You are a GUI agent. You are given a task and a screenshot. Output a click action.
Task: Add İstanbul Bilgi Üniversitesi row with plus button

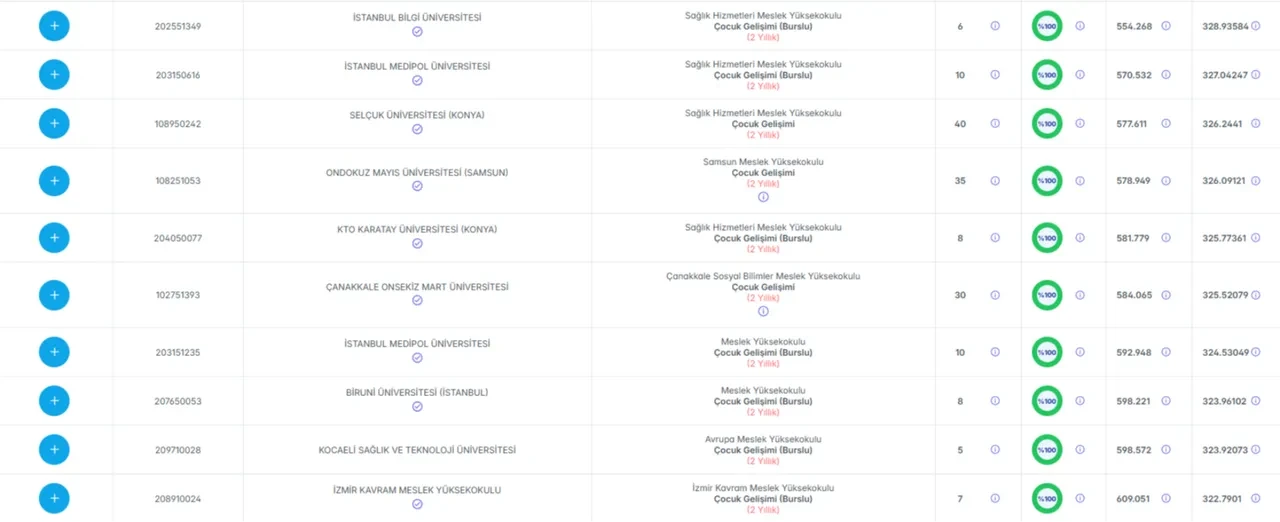point(54,26)
